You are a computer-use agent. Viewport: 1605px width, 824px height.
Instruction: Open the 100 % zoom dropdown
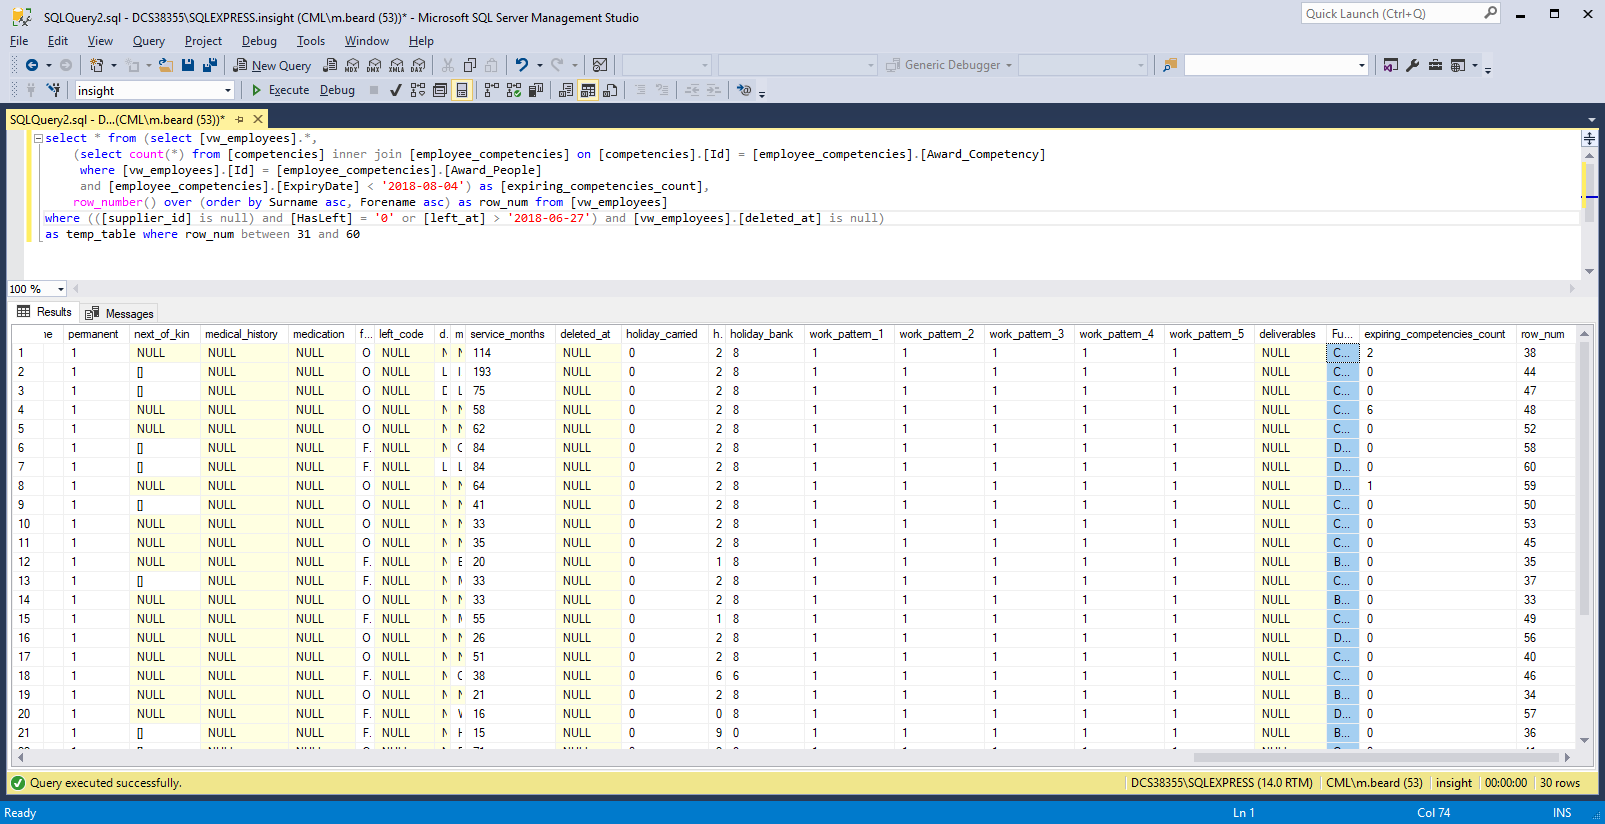61,289
